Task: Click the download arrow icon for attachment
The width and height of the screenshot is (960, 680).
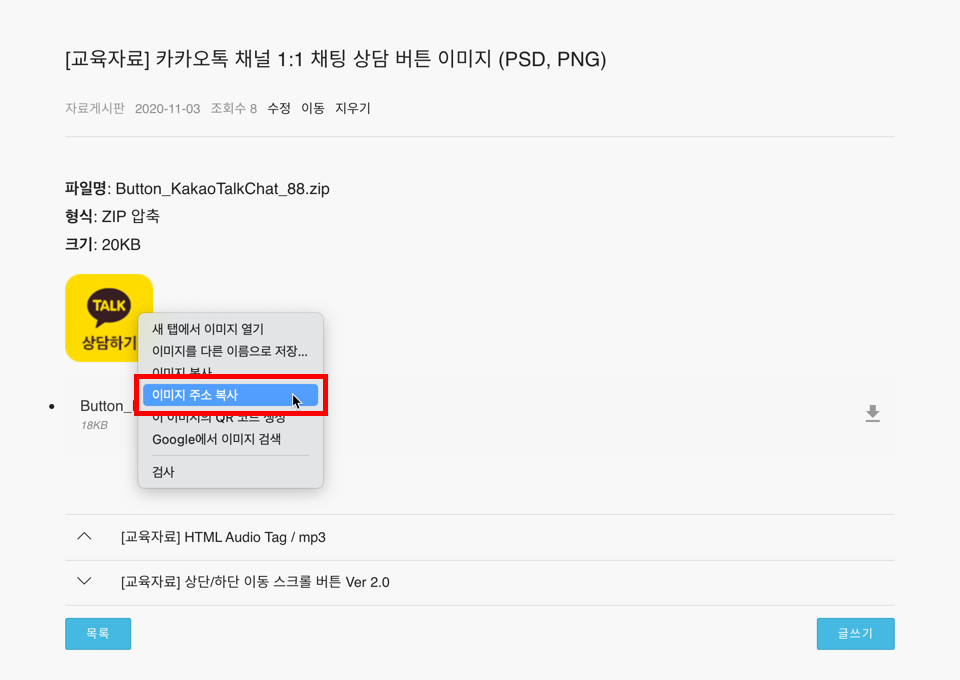Action: tap(872, 413)
